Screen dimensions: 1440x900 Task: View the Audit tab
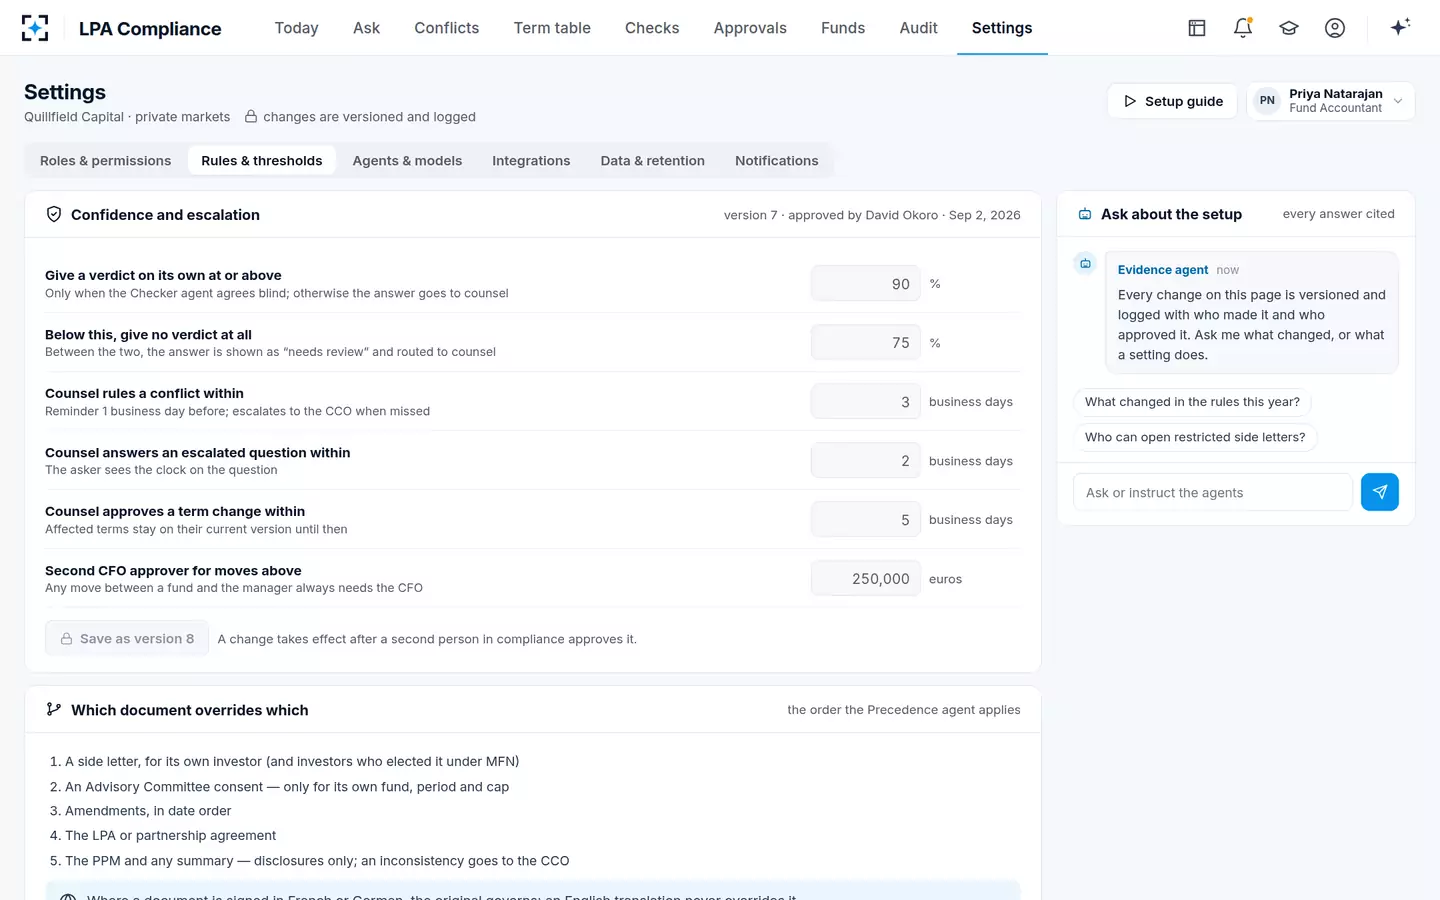pos(918,28)
